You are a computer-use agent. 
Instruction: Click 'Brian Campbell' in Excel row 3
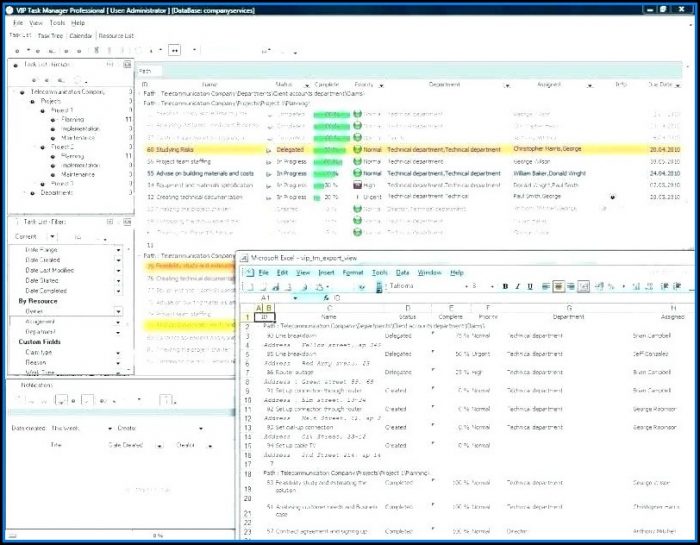[651, 336]
